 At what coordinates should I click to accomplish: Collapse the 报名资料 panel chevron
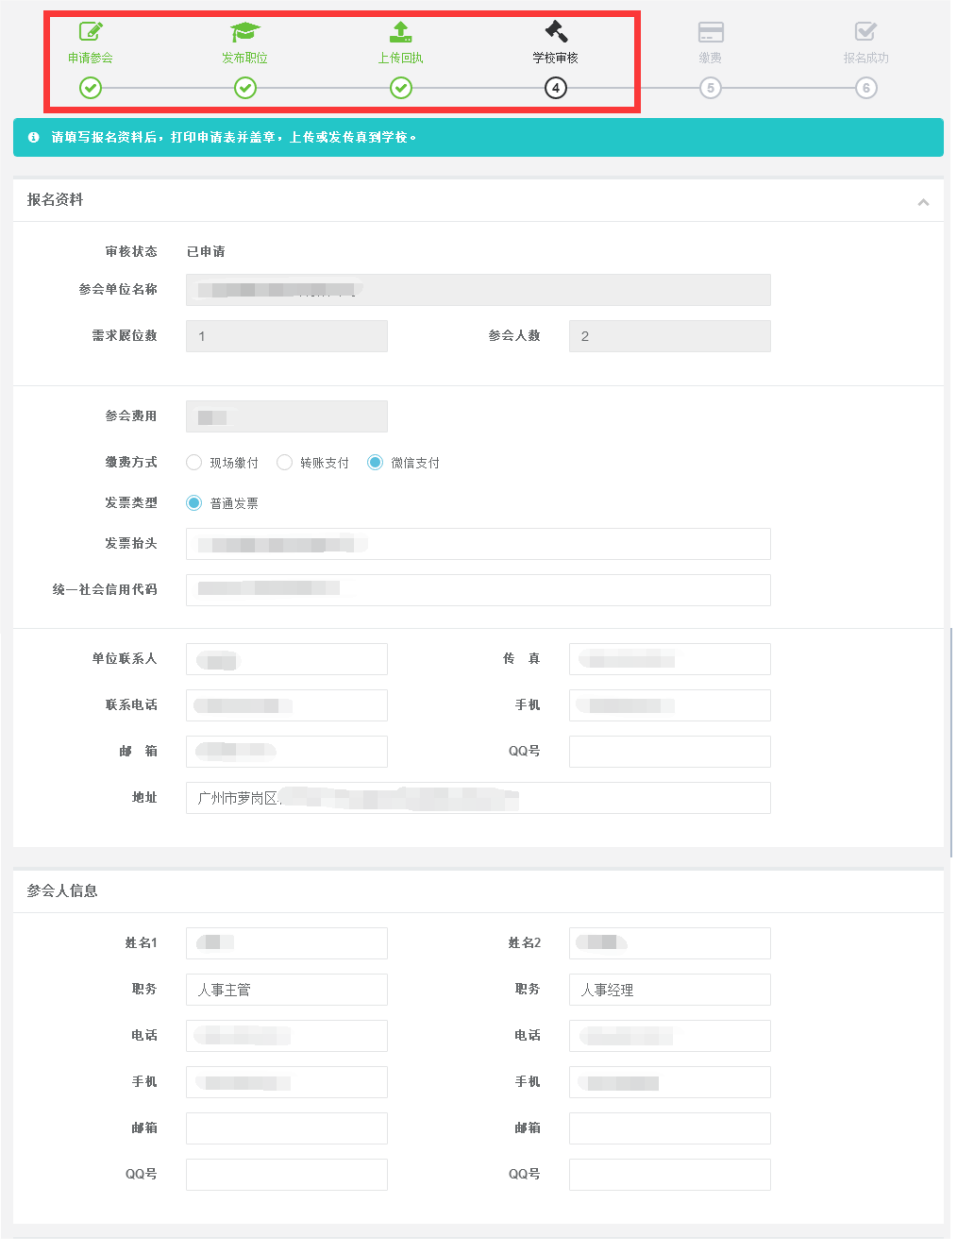click(x=923, y=202)
